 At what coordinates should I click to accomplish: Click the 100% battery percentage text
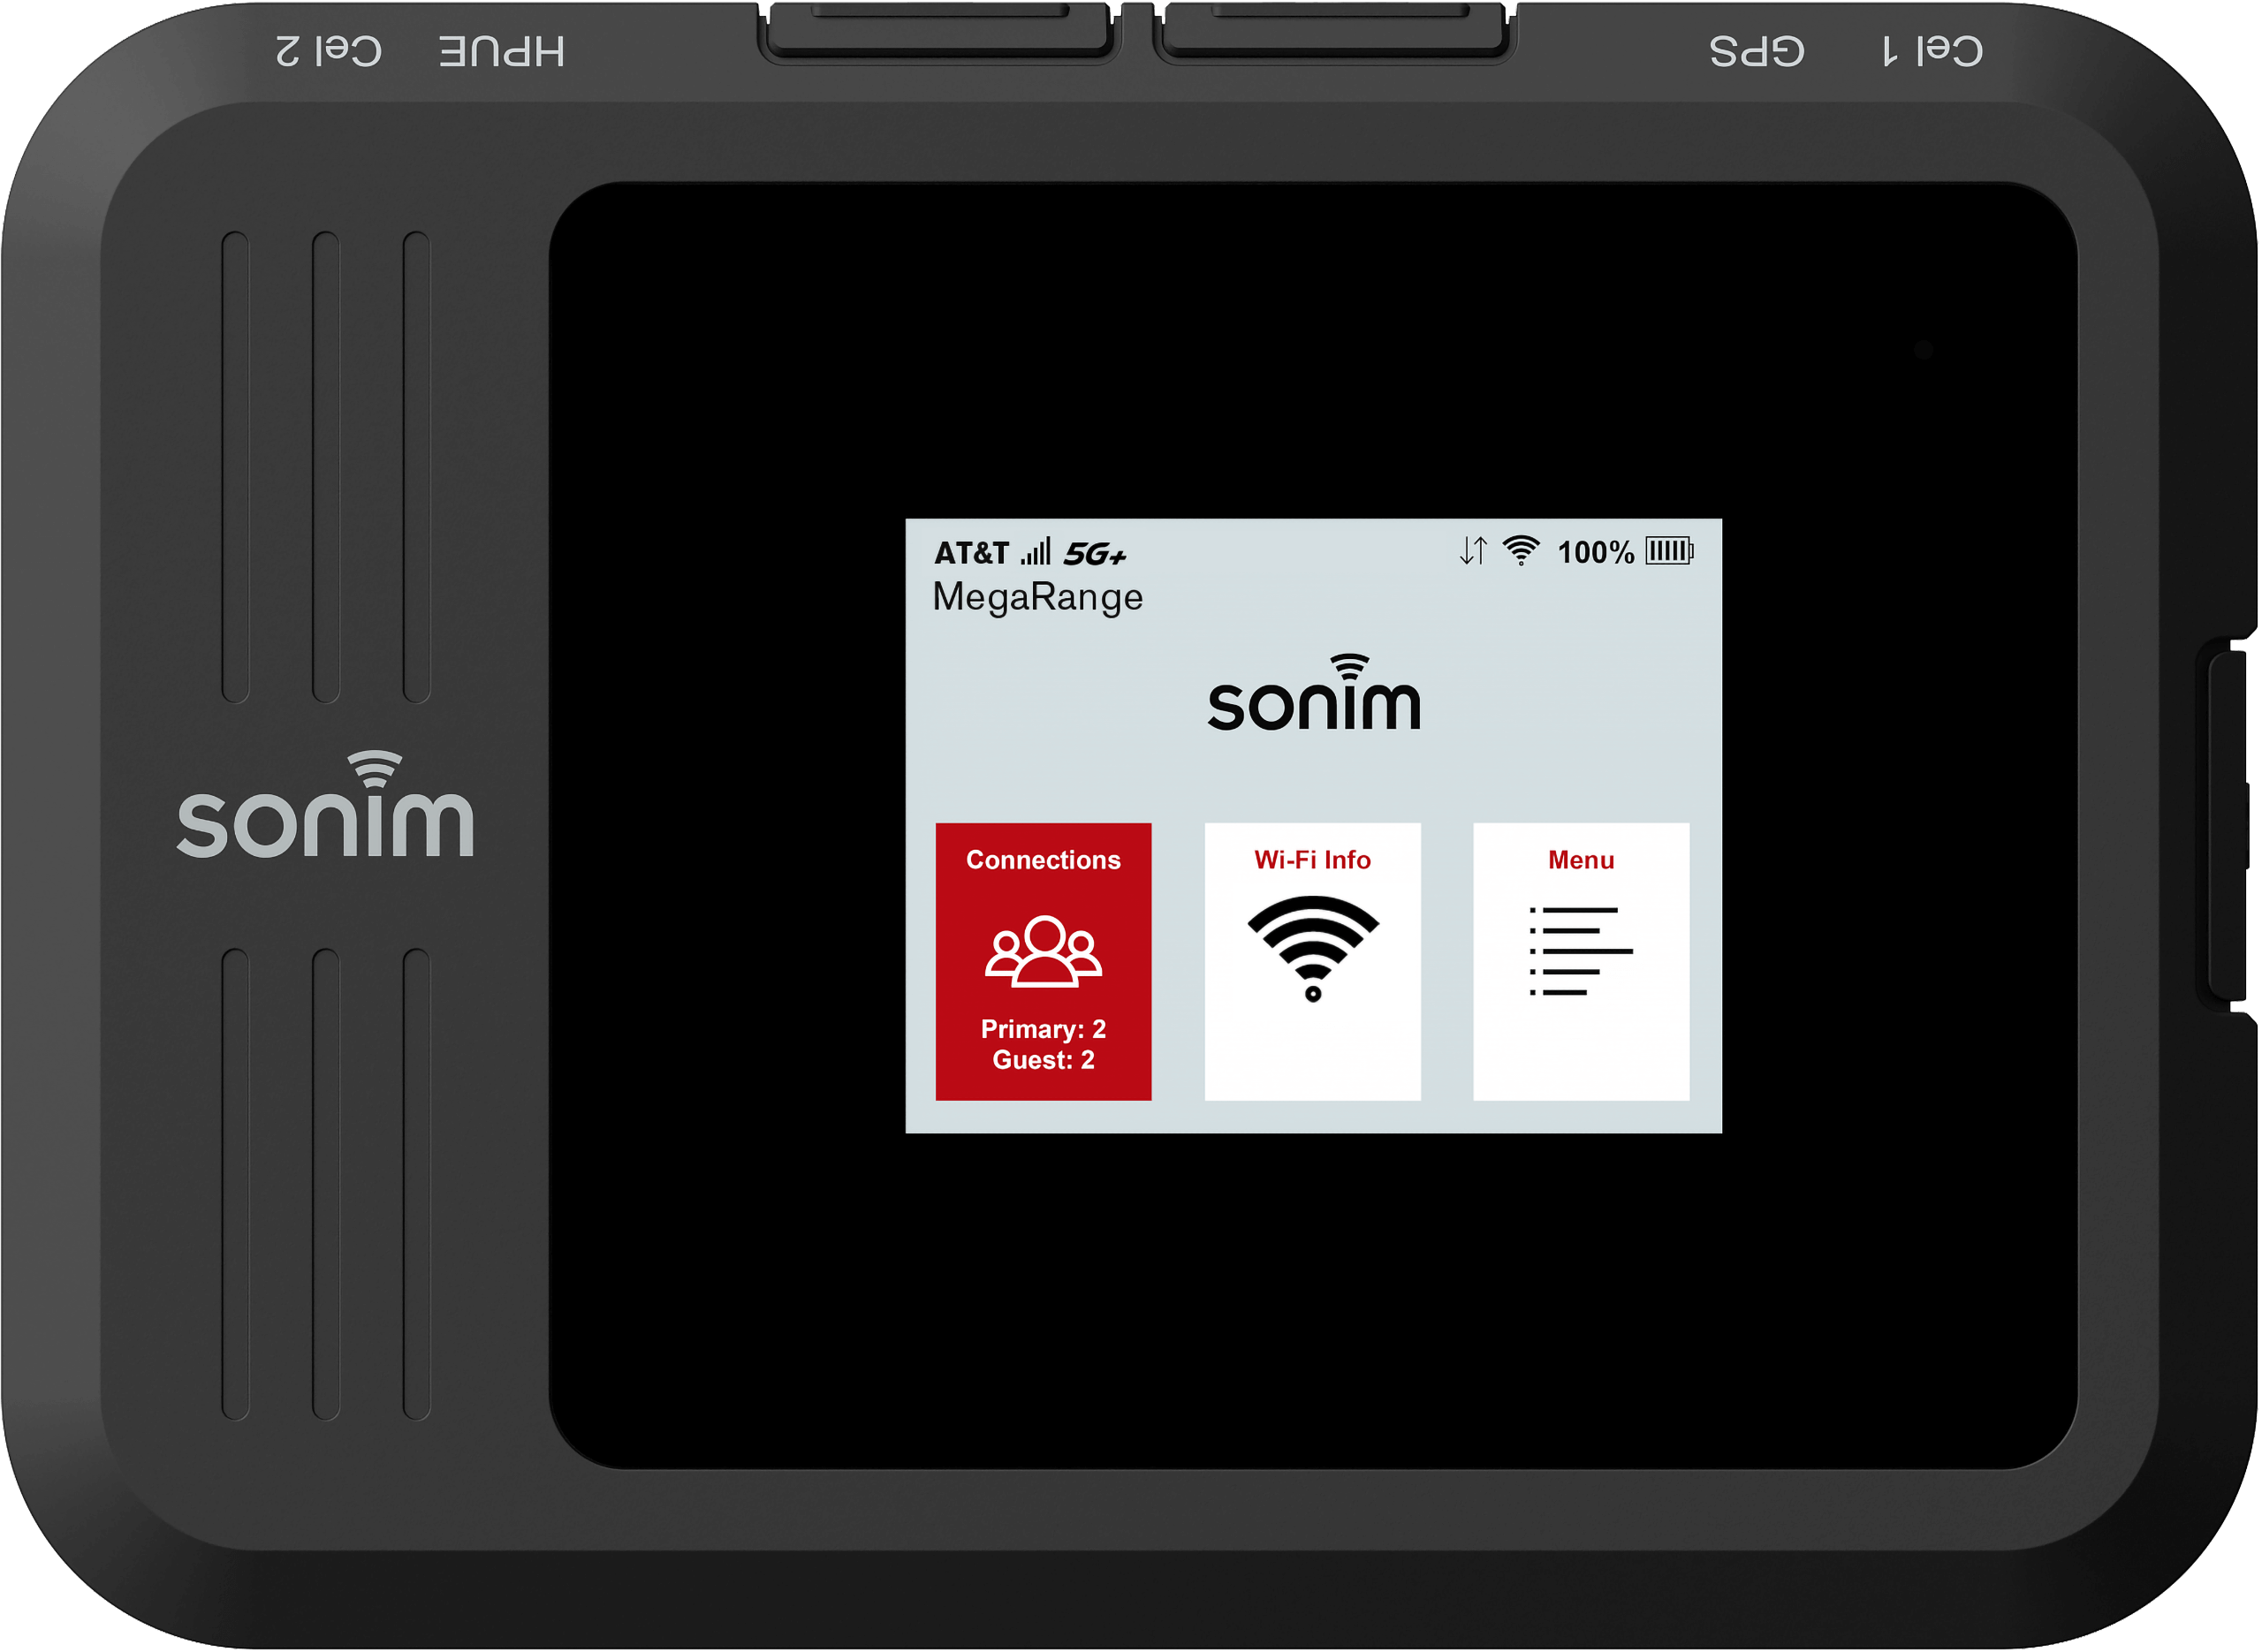pos(1595,553)
